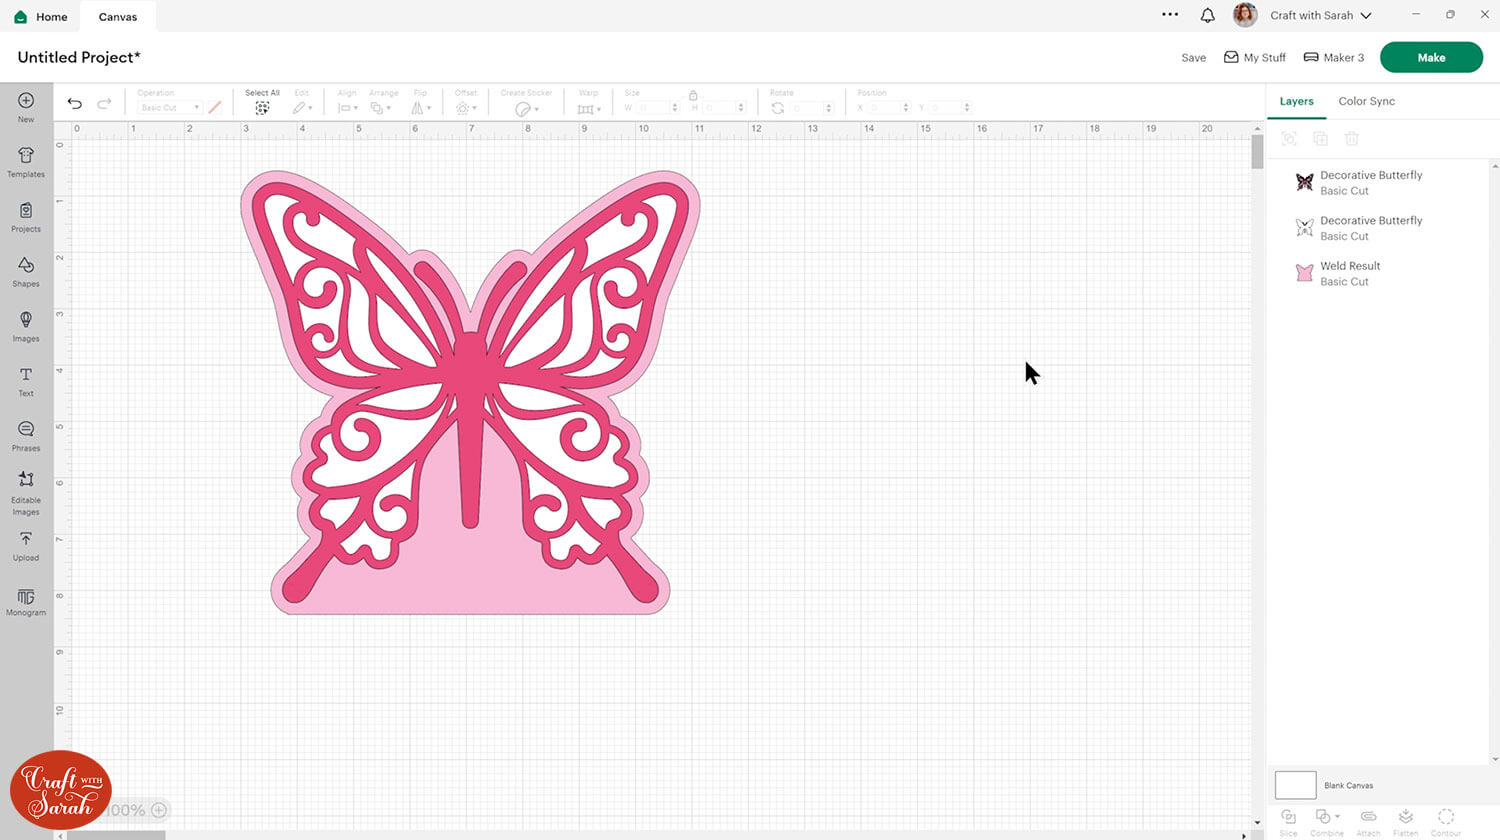Select the white-thumbnail Decorative Butterfly layer
The width and height of the screenshot is (1500, 840).
[1380, 228]
